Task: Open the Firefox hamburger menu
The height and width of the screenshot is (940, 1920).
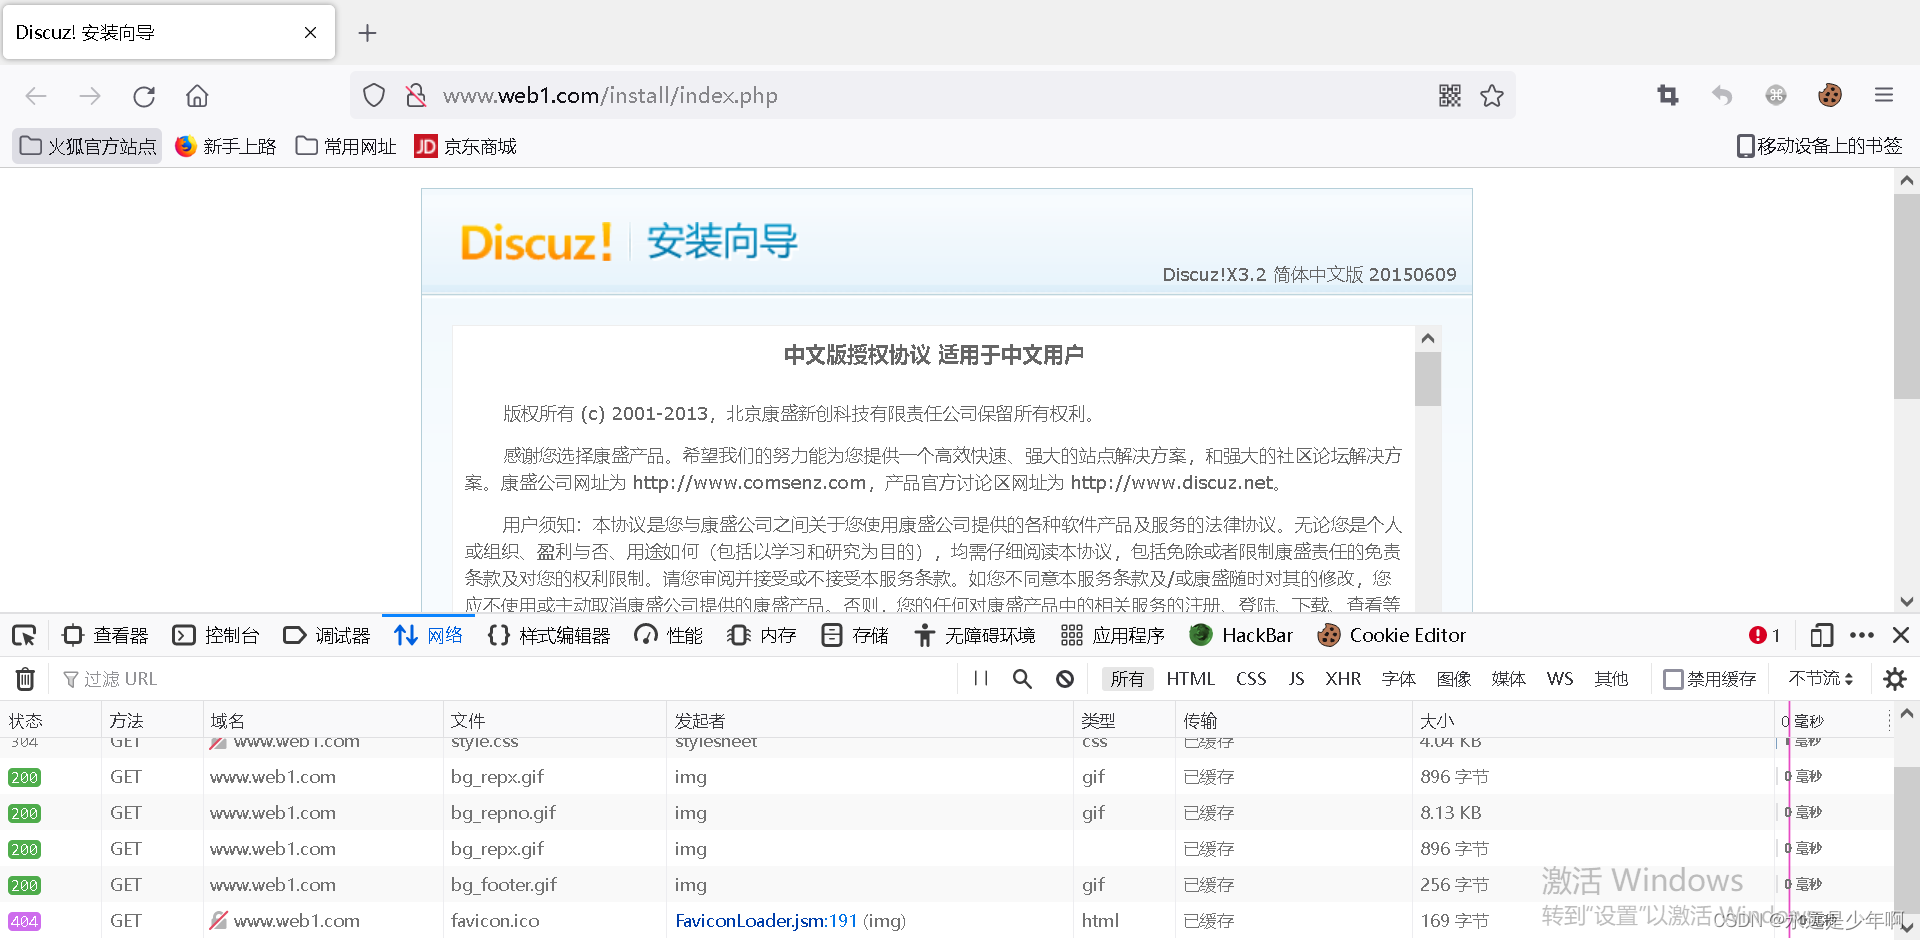Action: click(1884, 95)
